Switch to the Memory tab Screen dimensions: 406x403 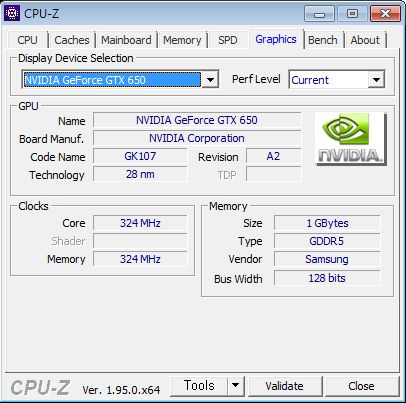pyautogui.click(x=182, y=40)
